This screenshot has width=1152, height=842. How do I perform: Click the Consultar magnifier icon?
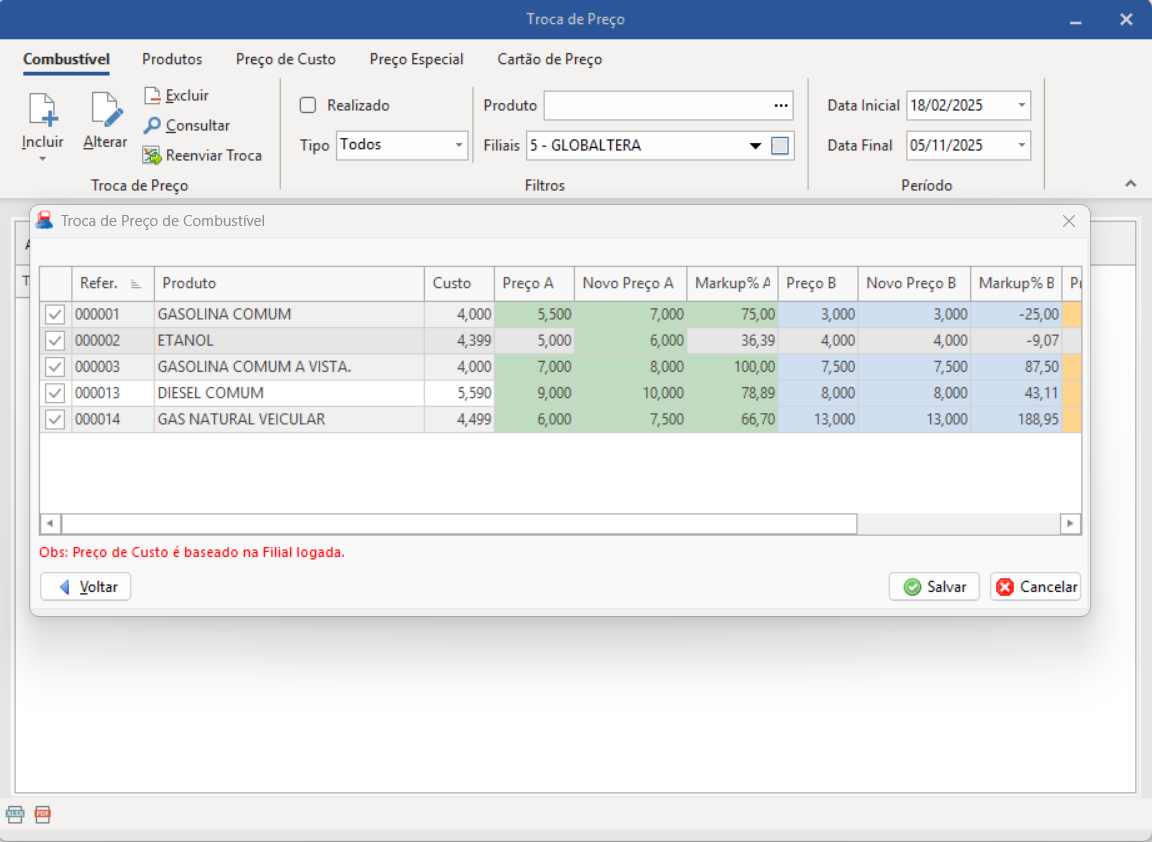click(152, 126)
